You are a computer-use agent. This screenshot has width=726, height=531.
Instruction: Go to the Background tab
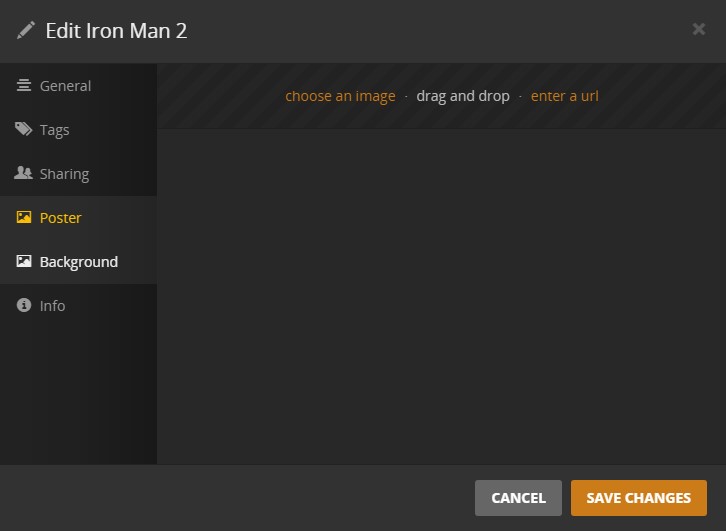[78, 262]
